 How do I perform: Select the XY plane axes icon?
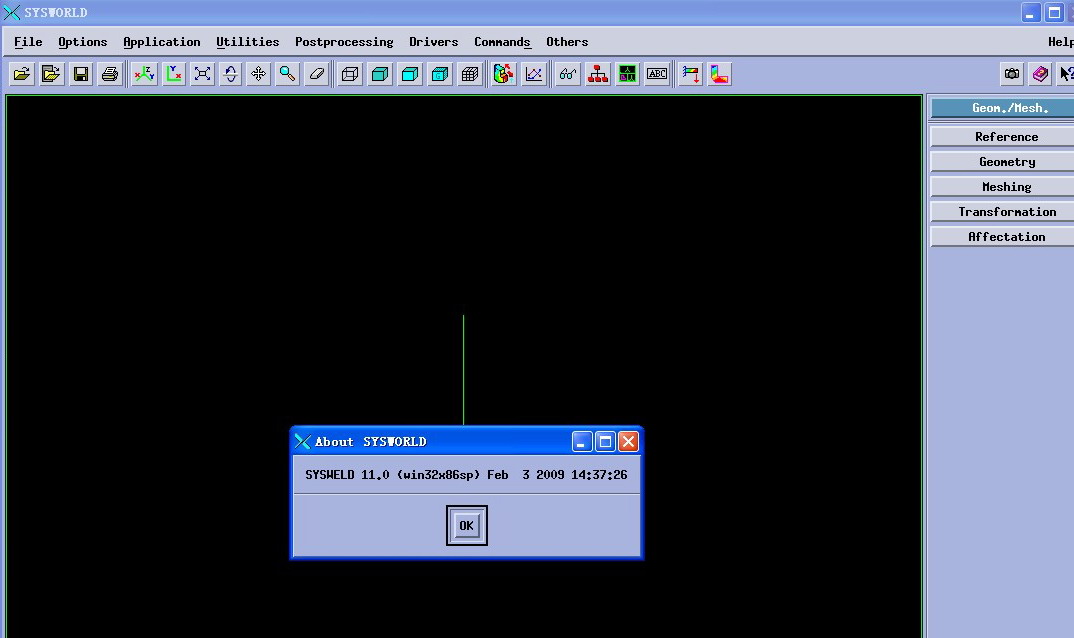pyautogui.click(x=173, y=74)
